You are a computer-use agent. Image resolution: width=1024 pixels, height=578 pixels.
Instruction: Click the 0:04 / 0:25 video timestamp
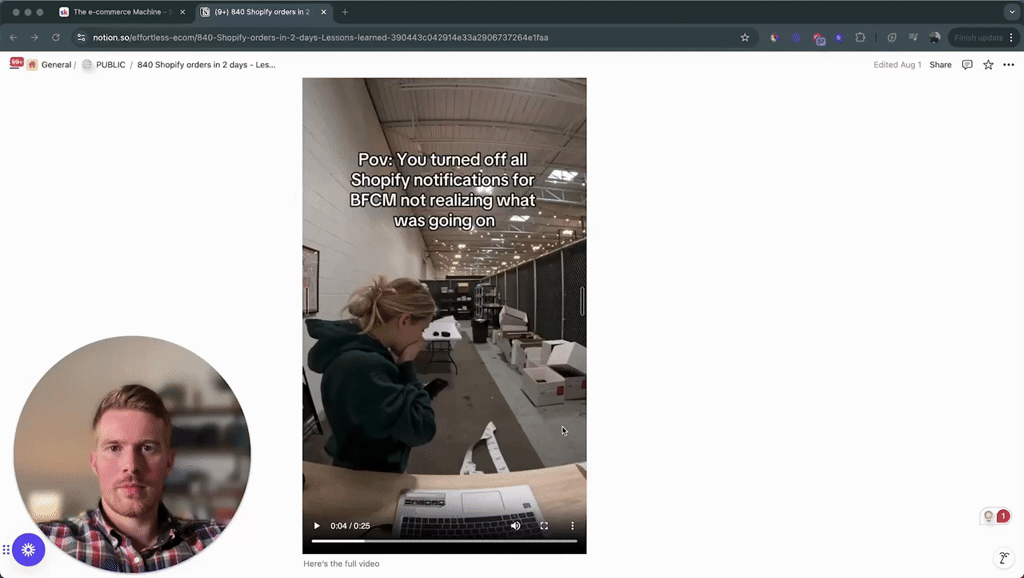pos(350,526)
